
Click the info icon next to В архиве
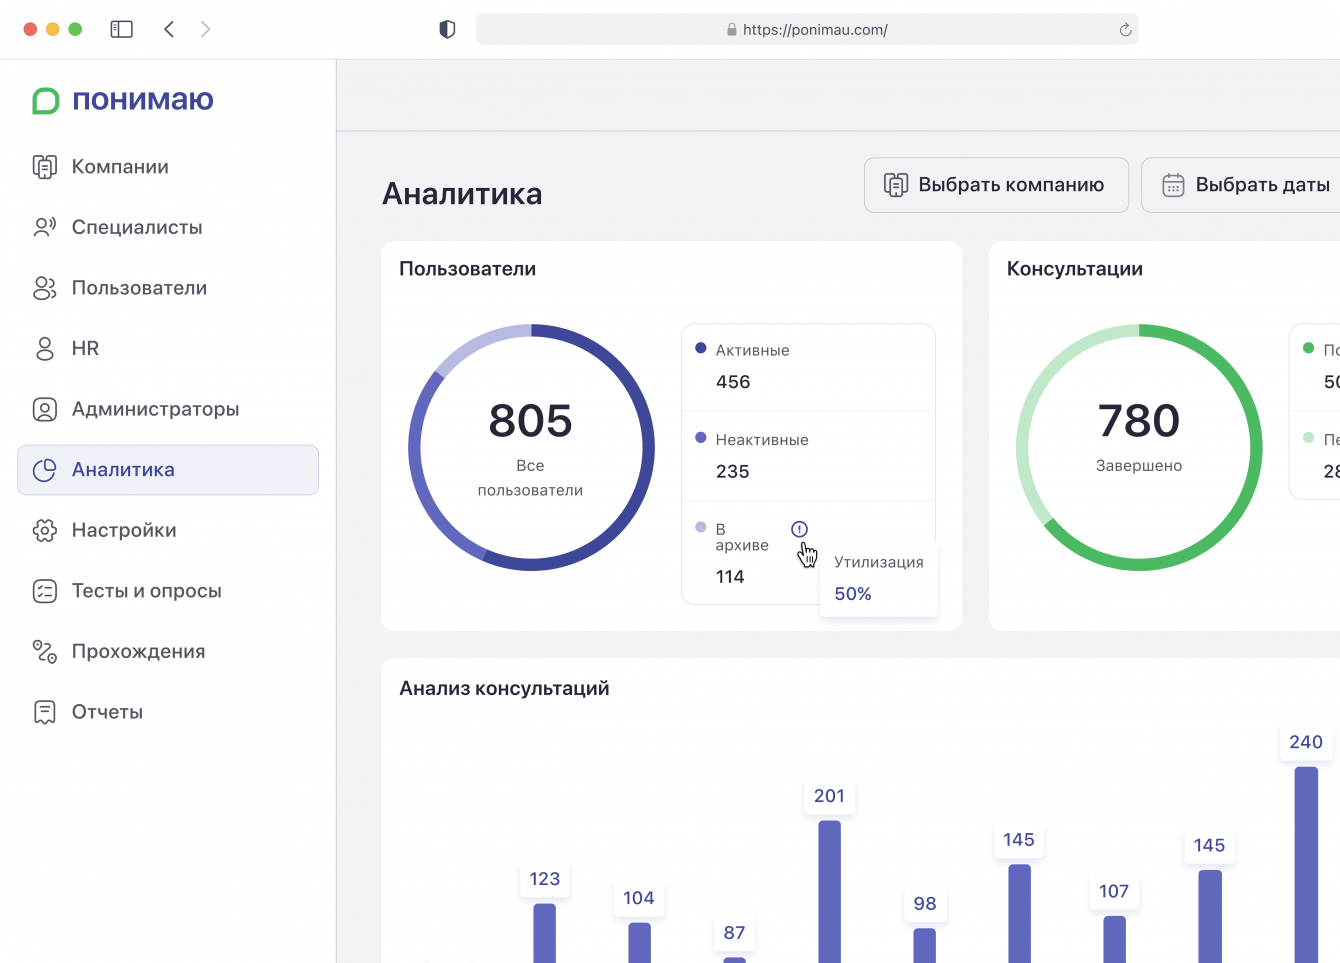(x=799, y=529)
